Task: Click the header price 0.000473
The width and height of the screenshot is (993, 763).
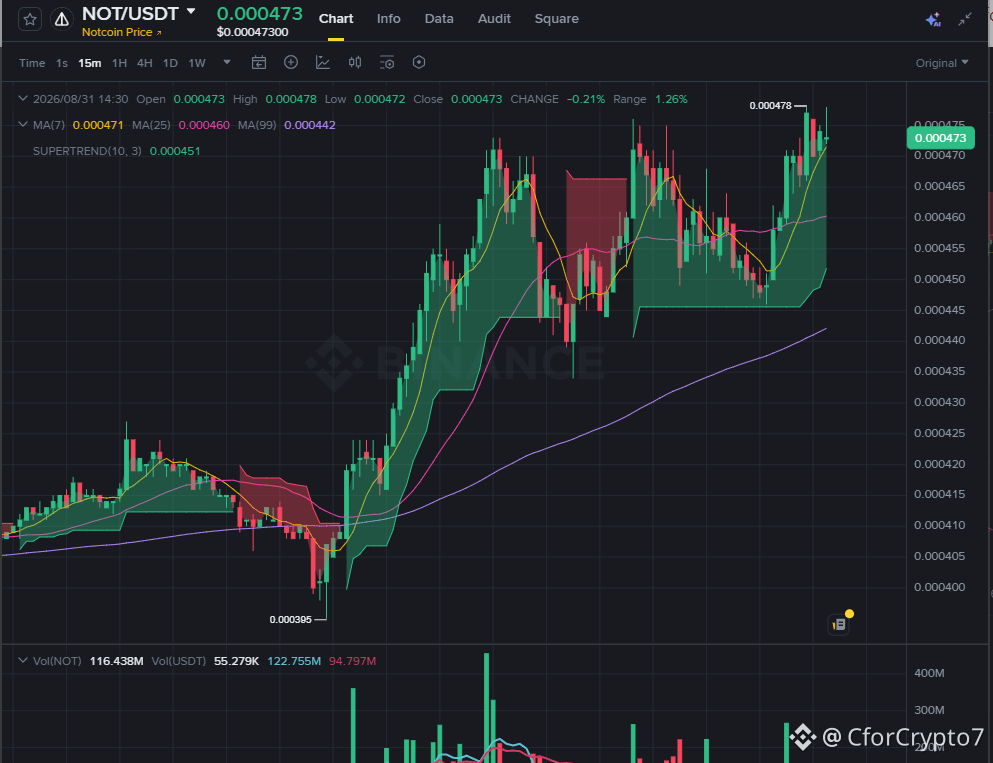Action: [x=260, y=13]
